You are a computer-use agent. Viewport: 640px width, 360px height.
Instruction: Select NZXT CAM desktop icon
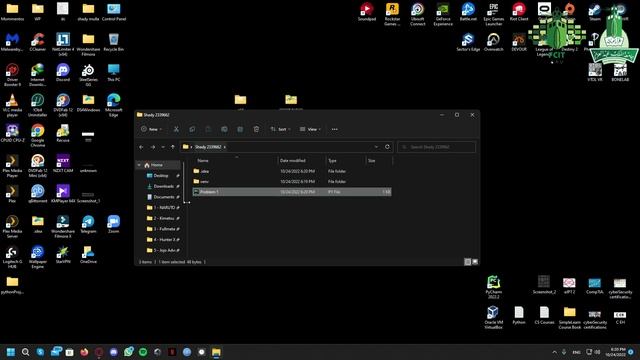63,164
